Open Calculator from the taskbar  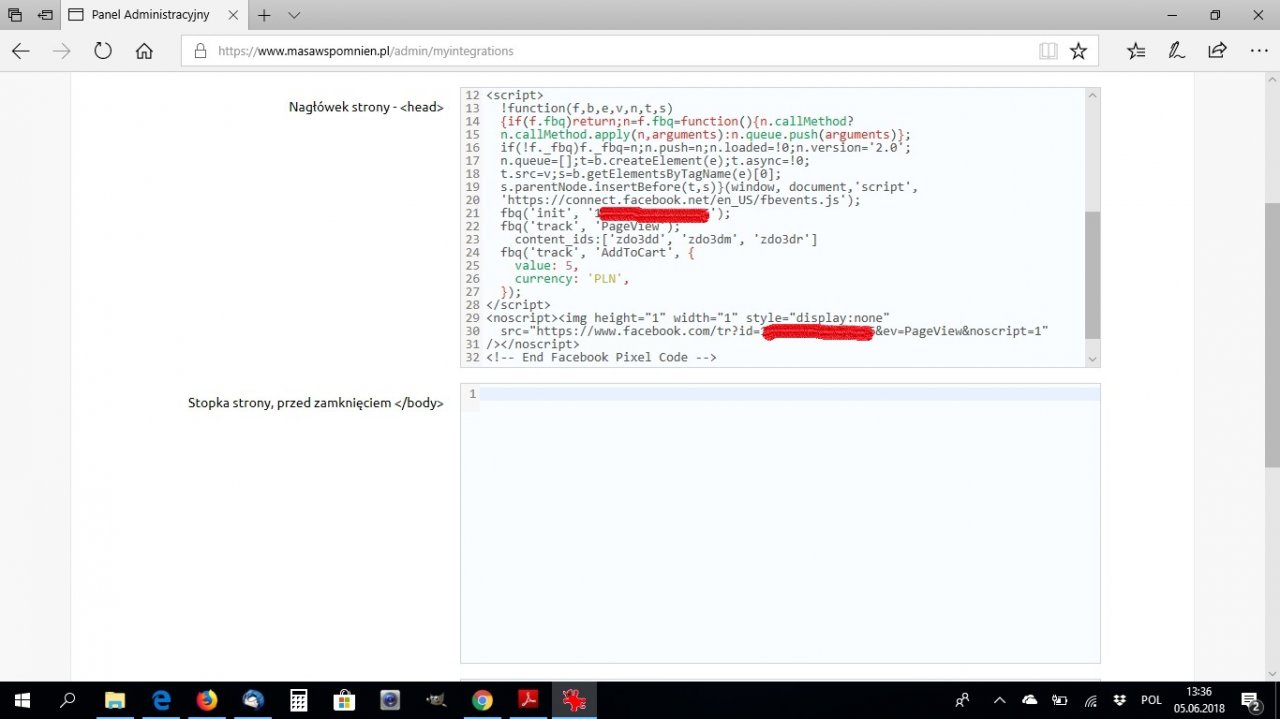pyautogui.click(x=299, y=700)
